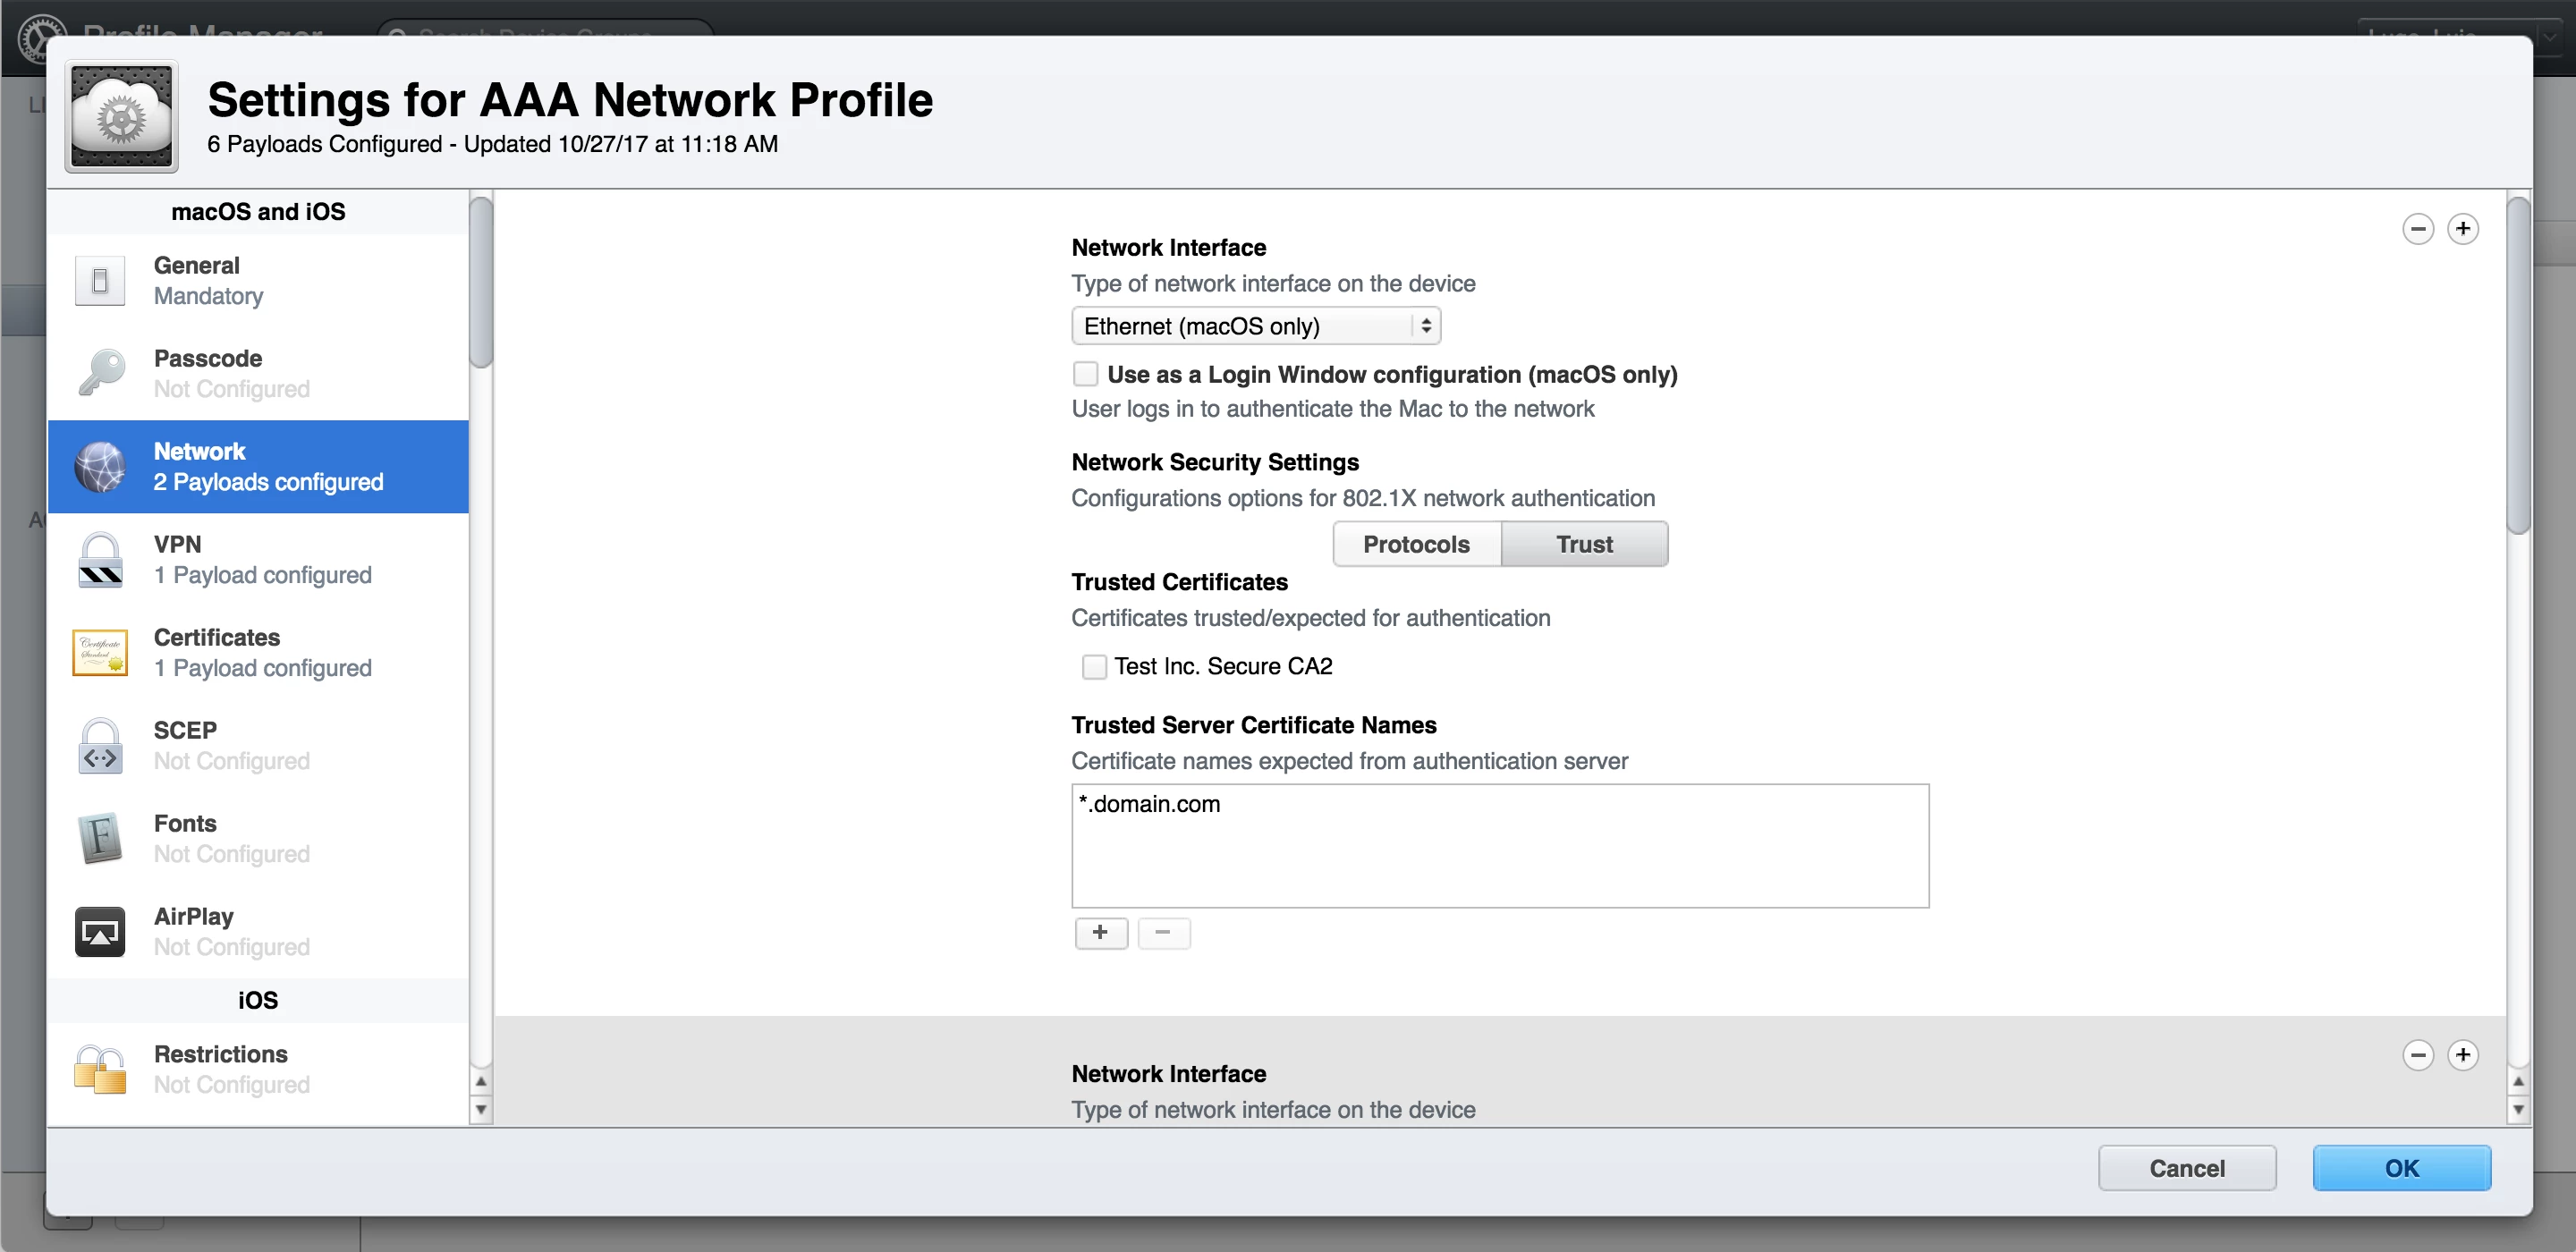The image size is (2576, 1252).
Task: Open the Network Interface type dropdown
Action: click(1255, 326)
